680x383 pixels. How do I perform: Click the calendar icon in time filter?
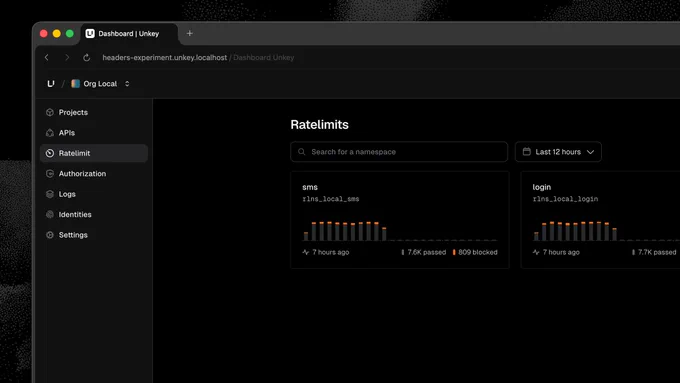tap(526, 152)
